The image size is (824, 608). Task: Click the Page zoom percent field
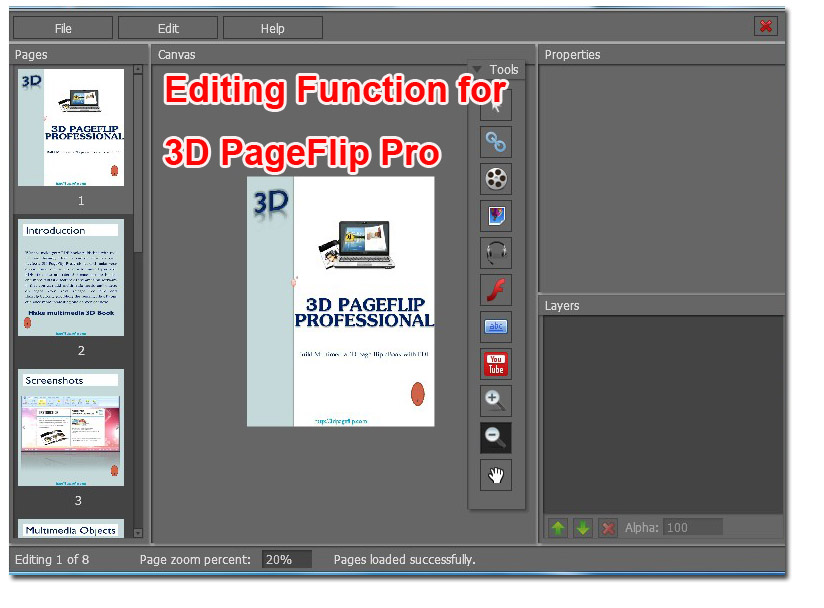(x=287, y=560)
